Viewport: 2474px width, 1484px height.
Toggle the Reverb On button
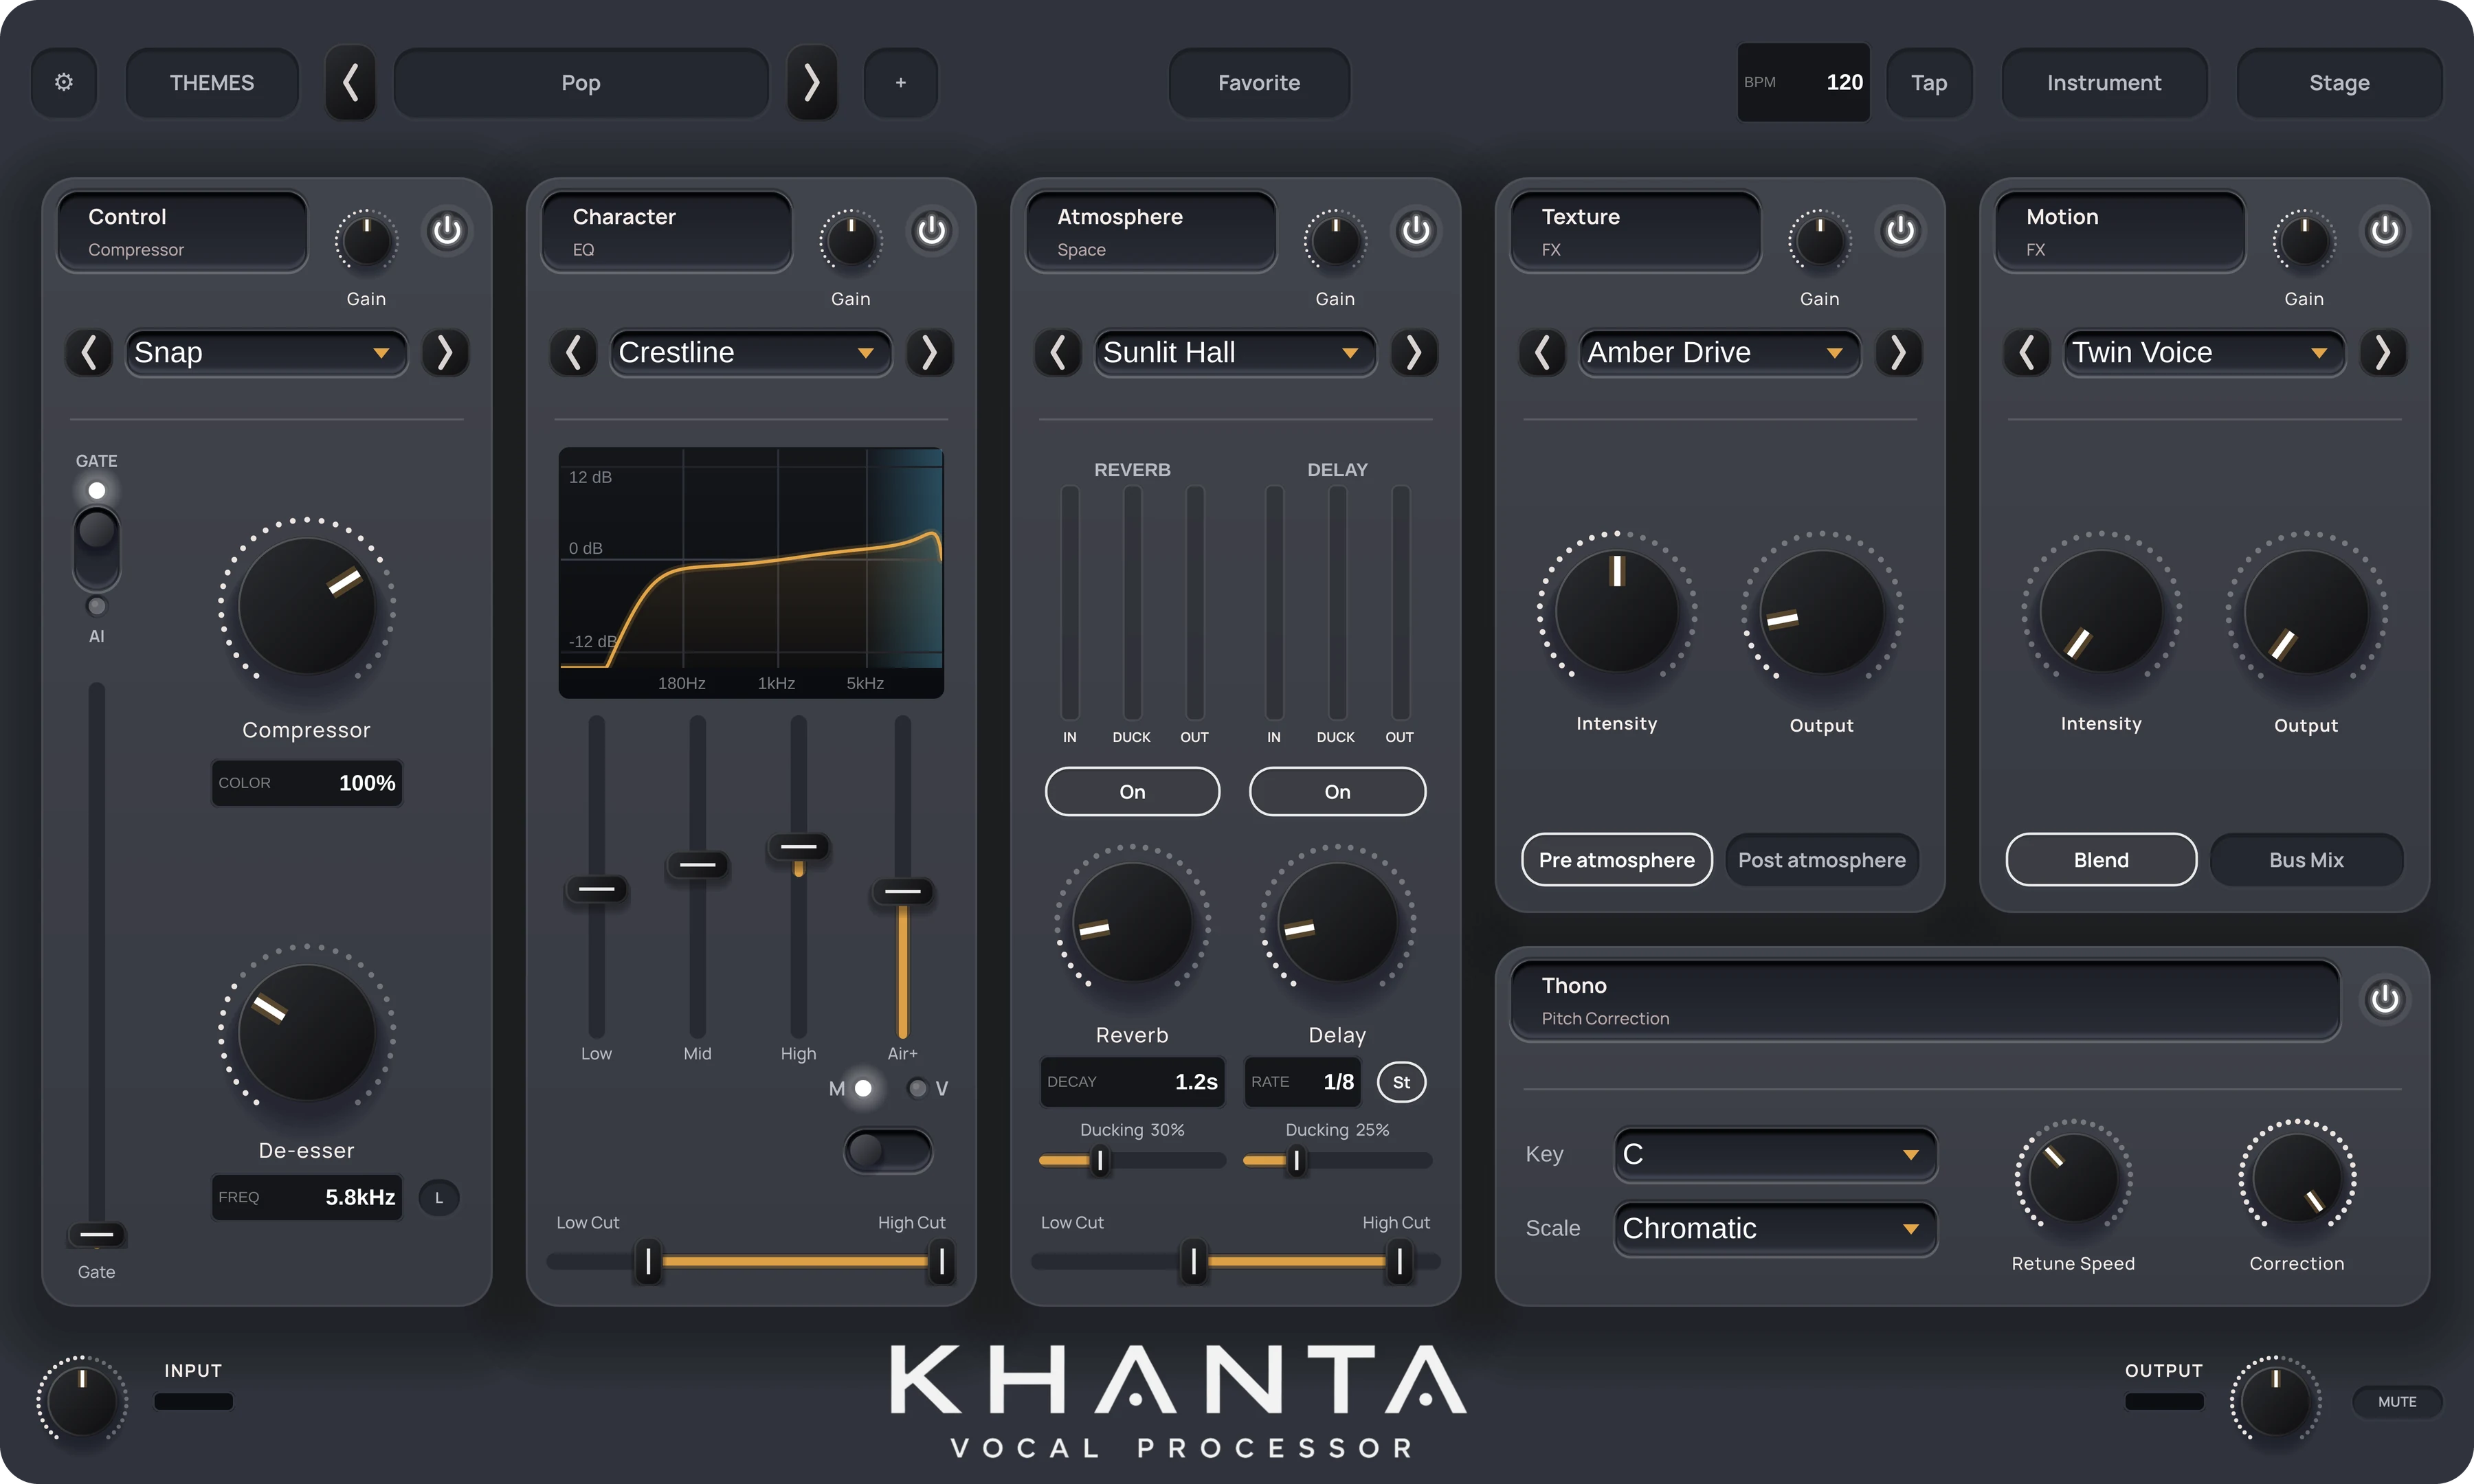pos(1132,792)
